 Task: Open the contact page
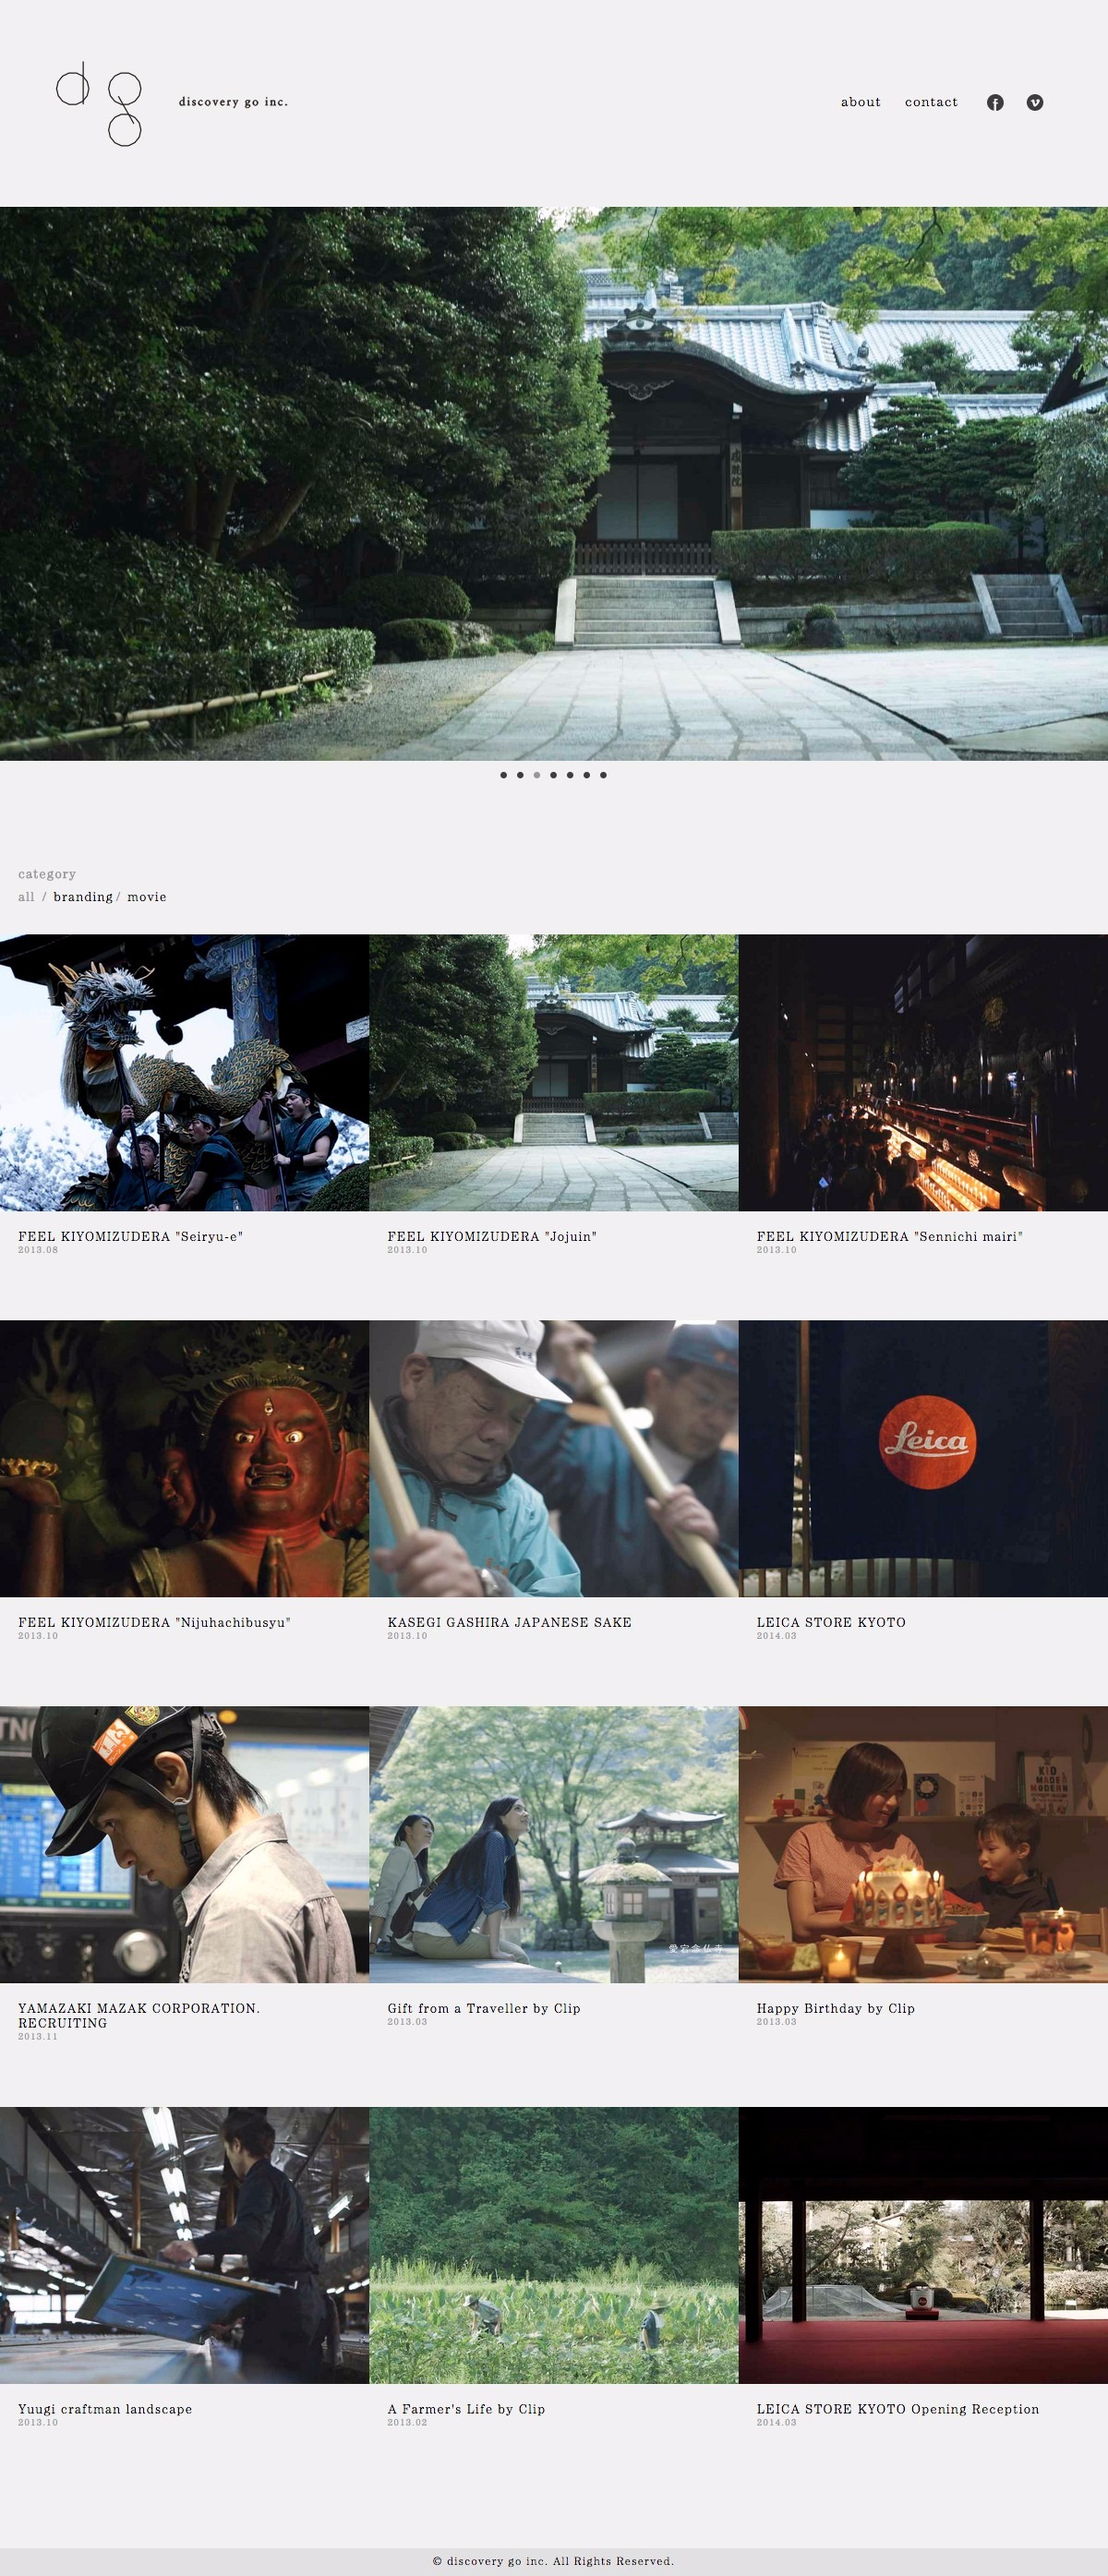coord(931,102)
